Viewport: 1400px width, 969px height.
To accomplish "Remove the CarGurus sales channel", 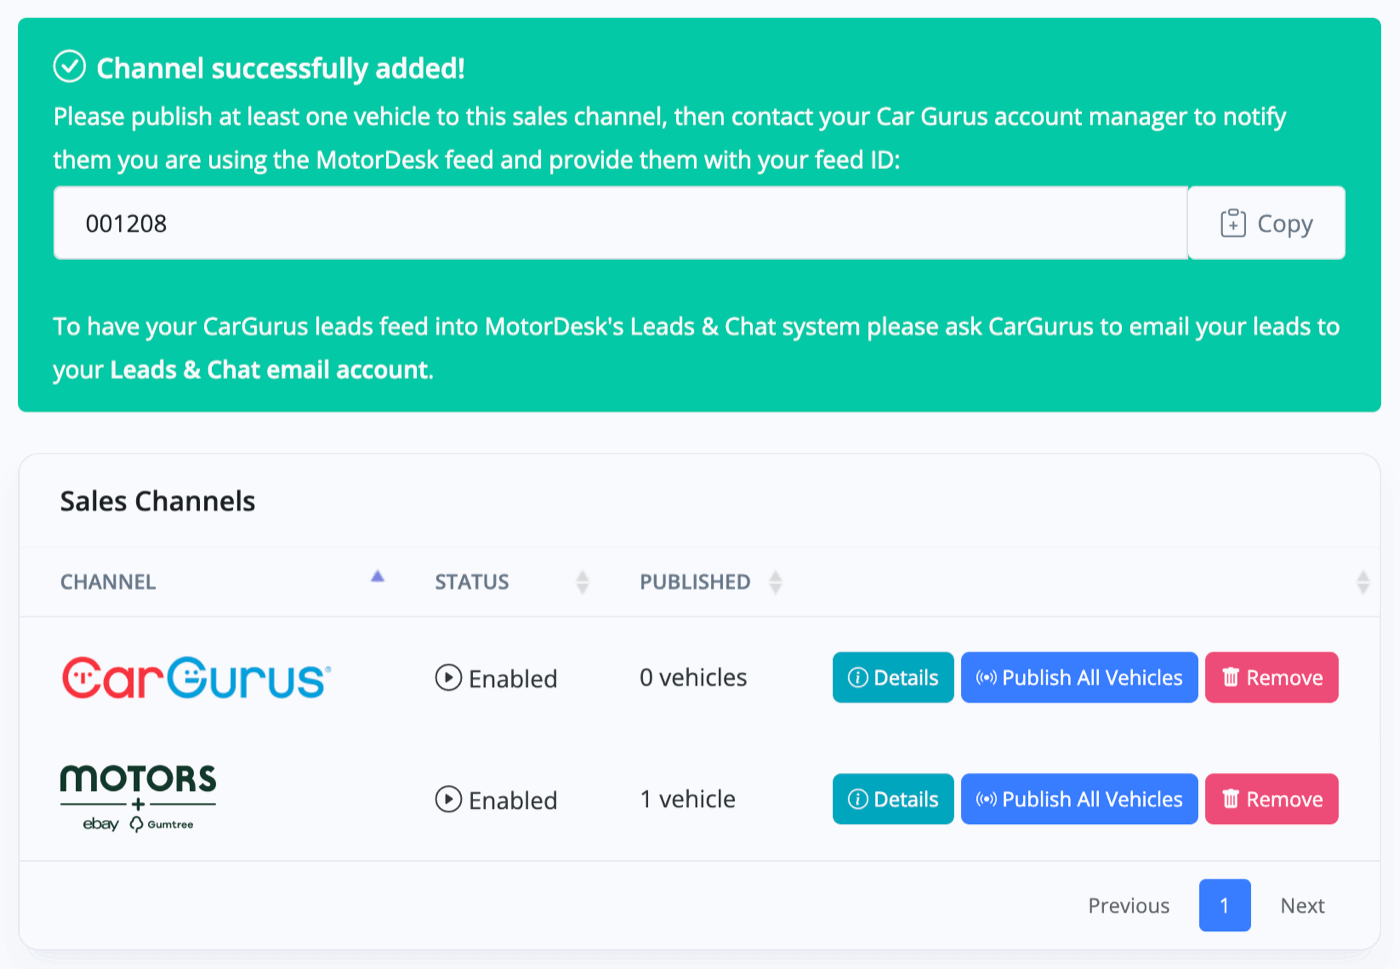I will click(1271, 678).
